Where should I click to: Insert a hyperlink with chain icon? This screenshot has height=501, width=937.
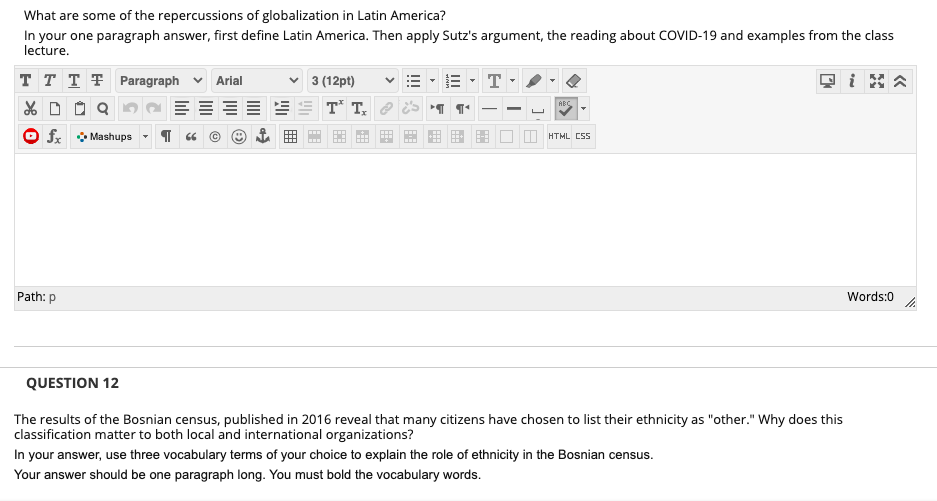(x=386, y=108)
